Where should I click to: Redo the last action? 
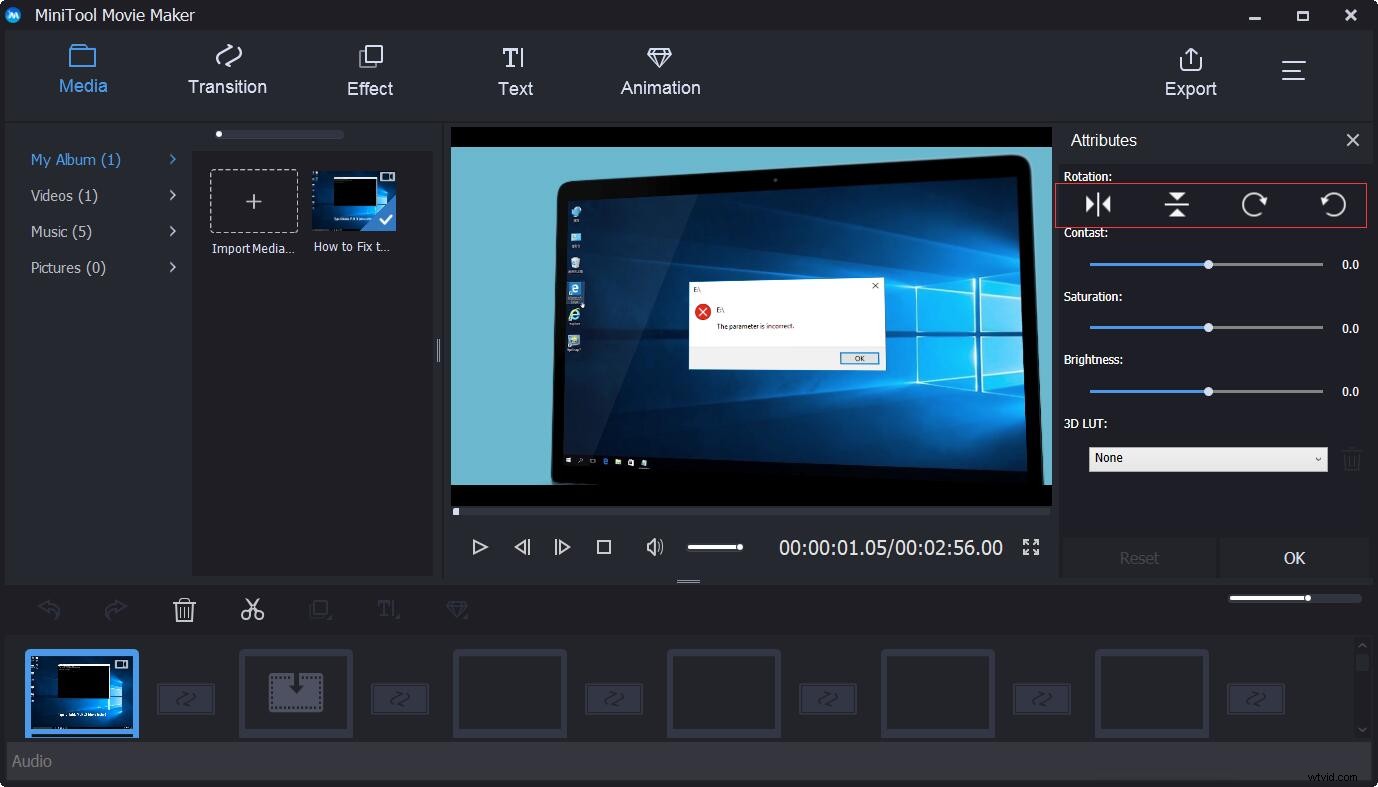[x=115, y=609]
